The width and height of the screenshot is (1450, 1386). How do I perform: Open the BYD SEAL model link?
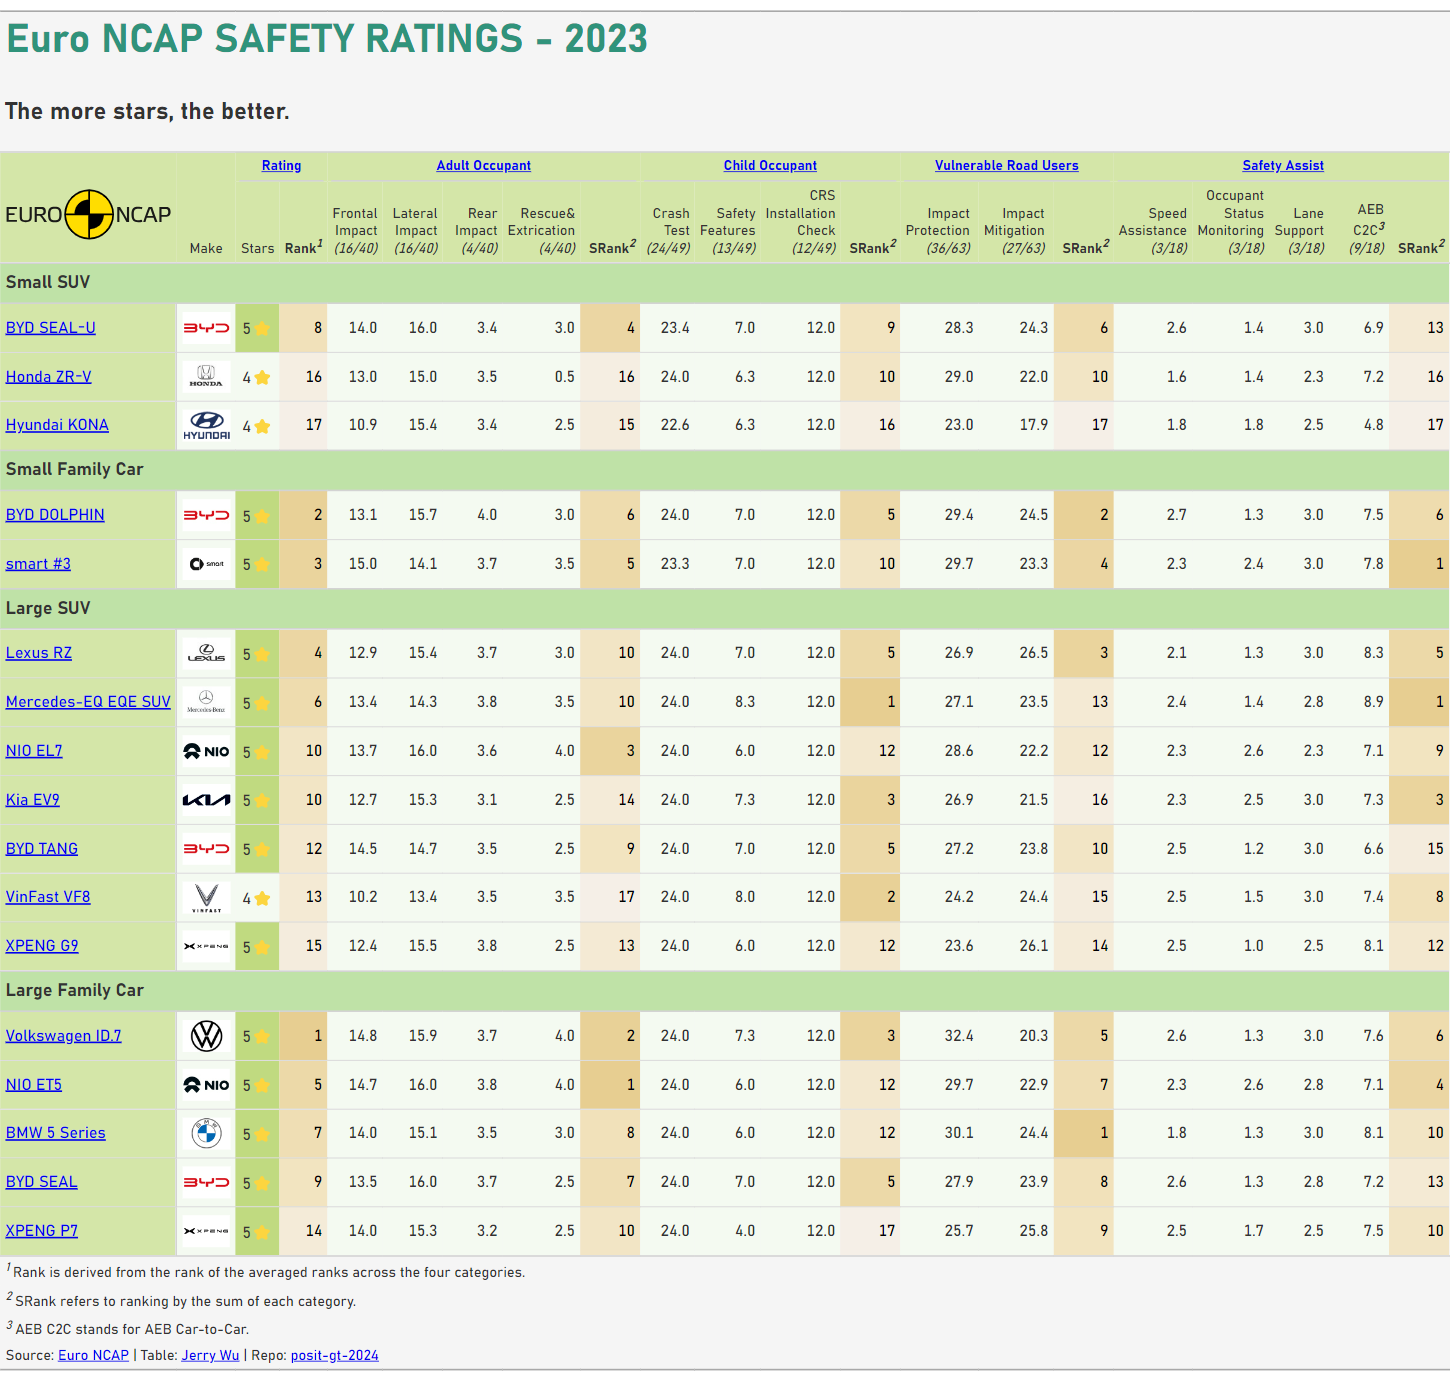(42, 1182)
